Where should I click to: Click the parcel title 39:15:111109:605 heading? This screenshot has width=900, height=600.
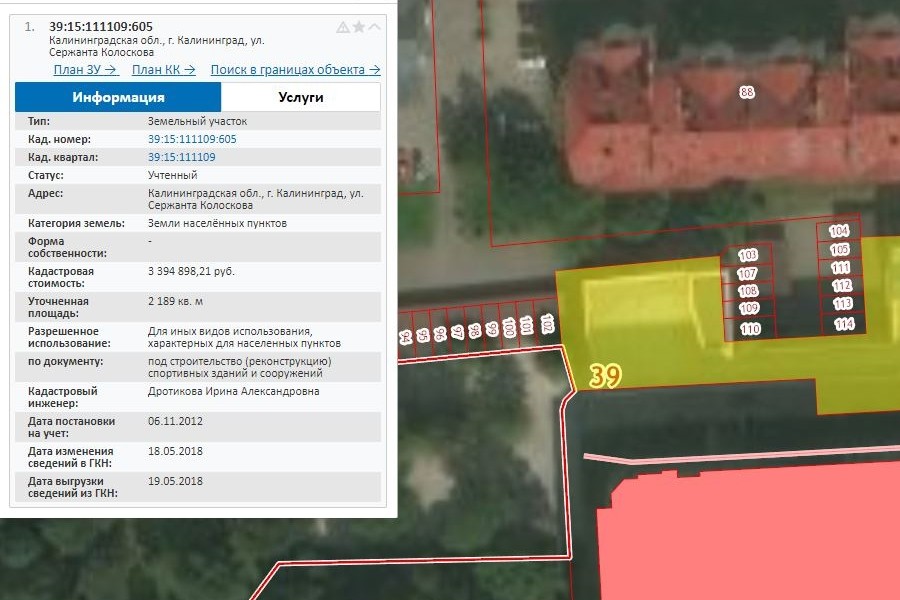[x=100, y=26]
